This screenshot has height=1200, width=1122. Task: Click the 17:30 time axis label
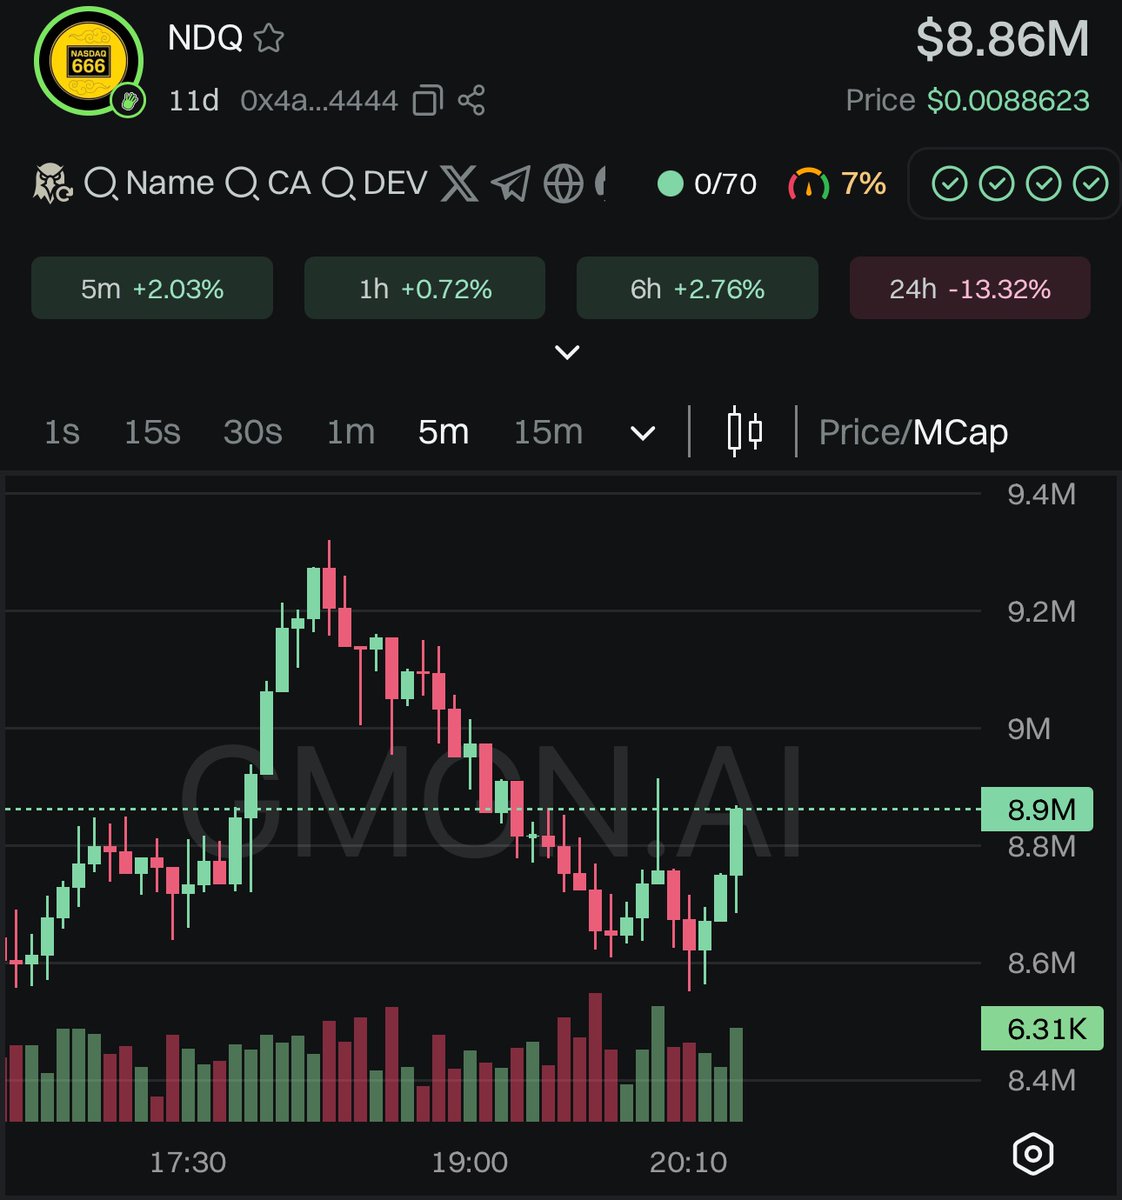point(188,1162)
